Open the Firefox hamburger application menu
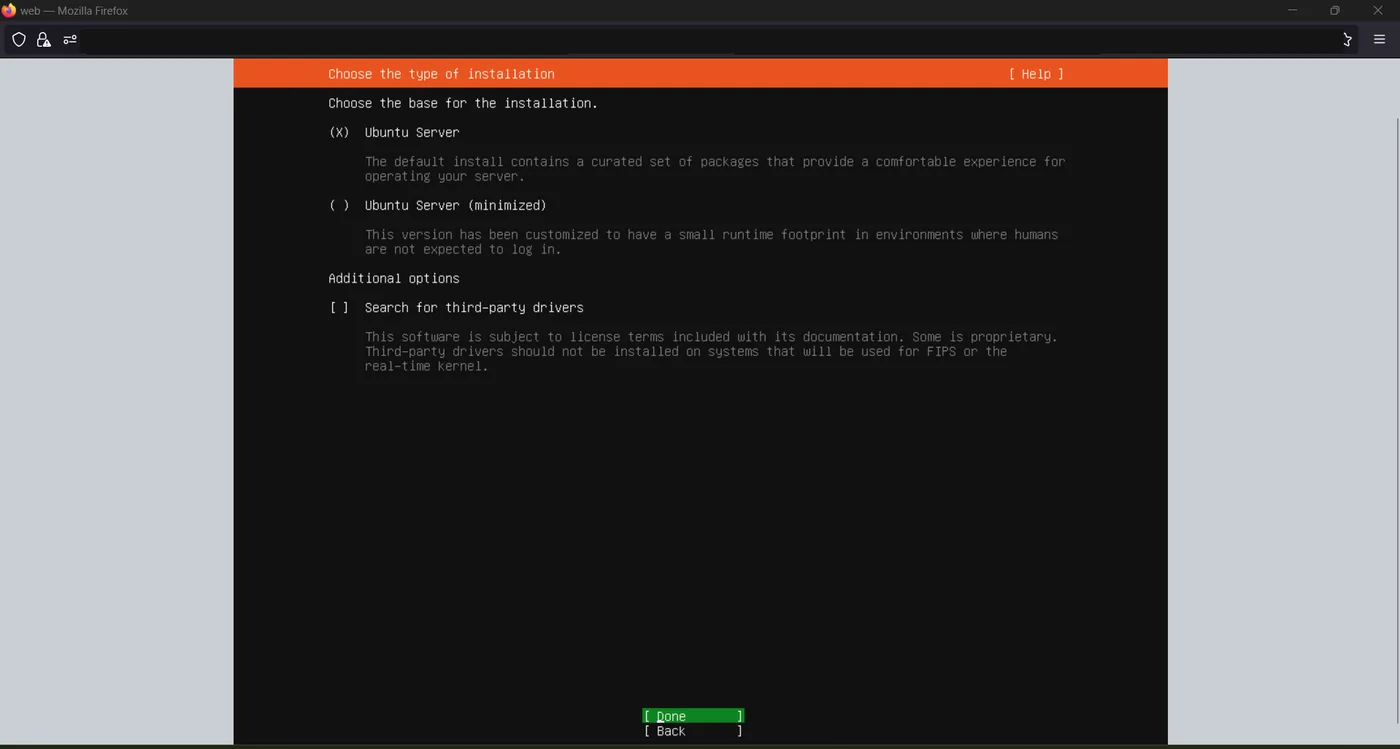The height and width of the screenshot is (749, 1400). [1379, 40]
